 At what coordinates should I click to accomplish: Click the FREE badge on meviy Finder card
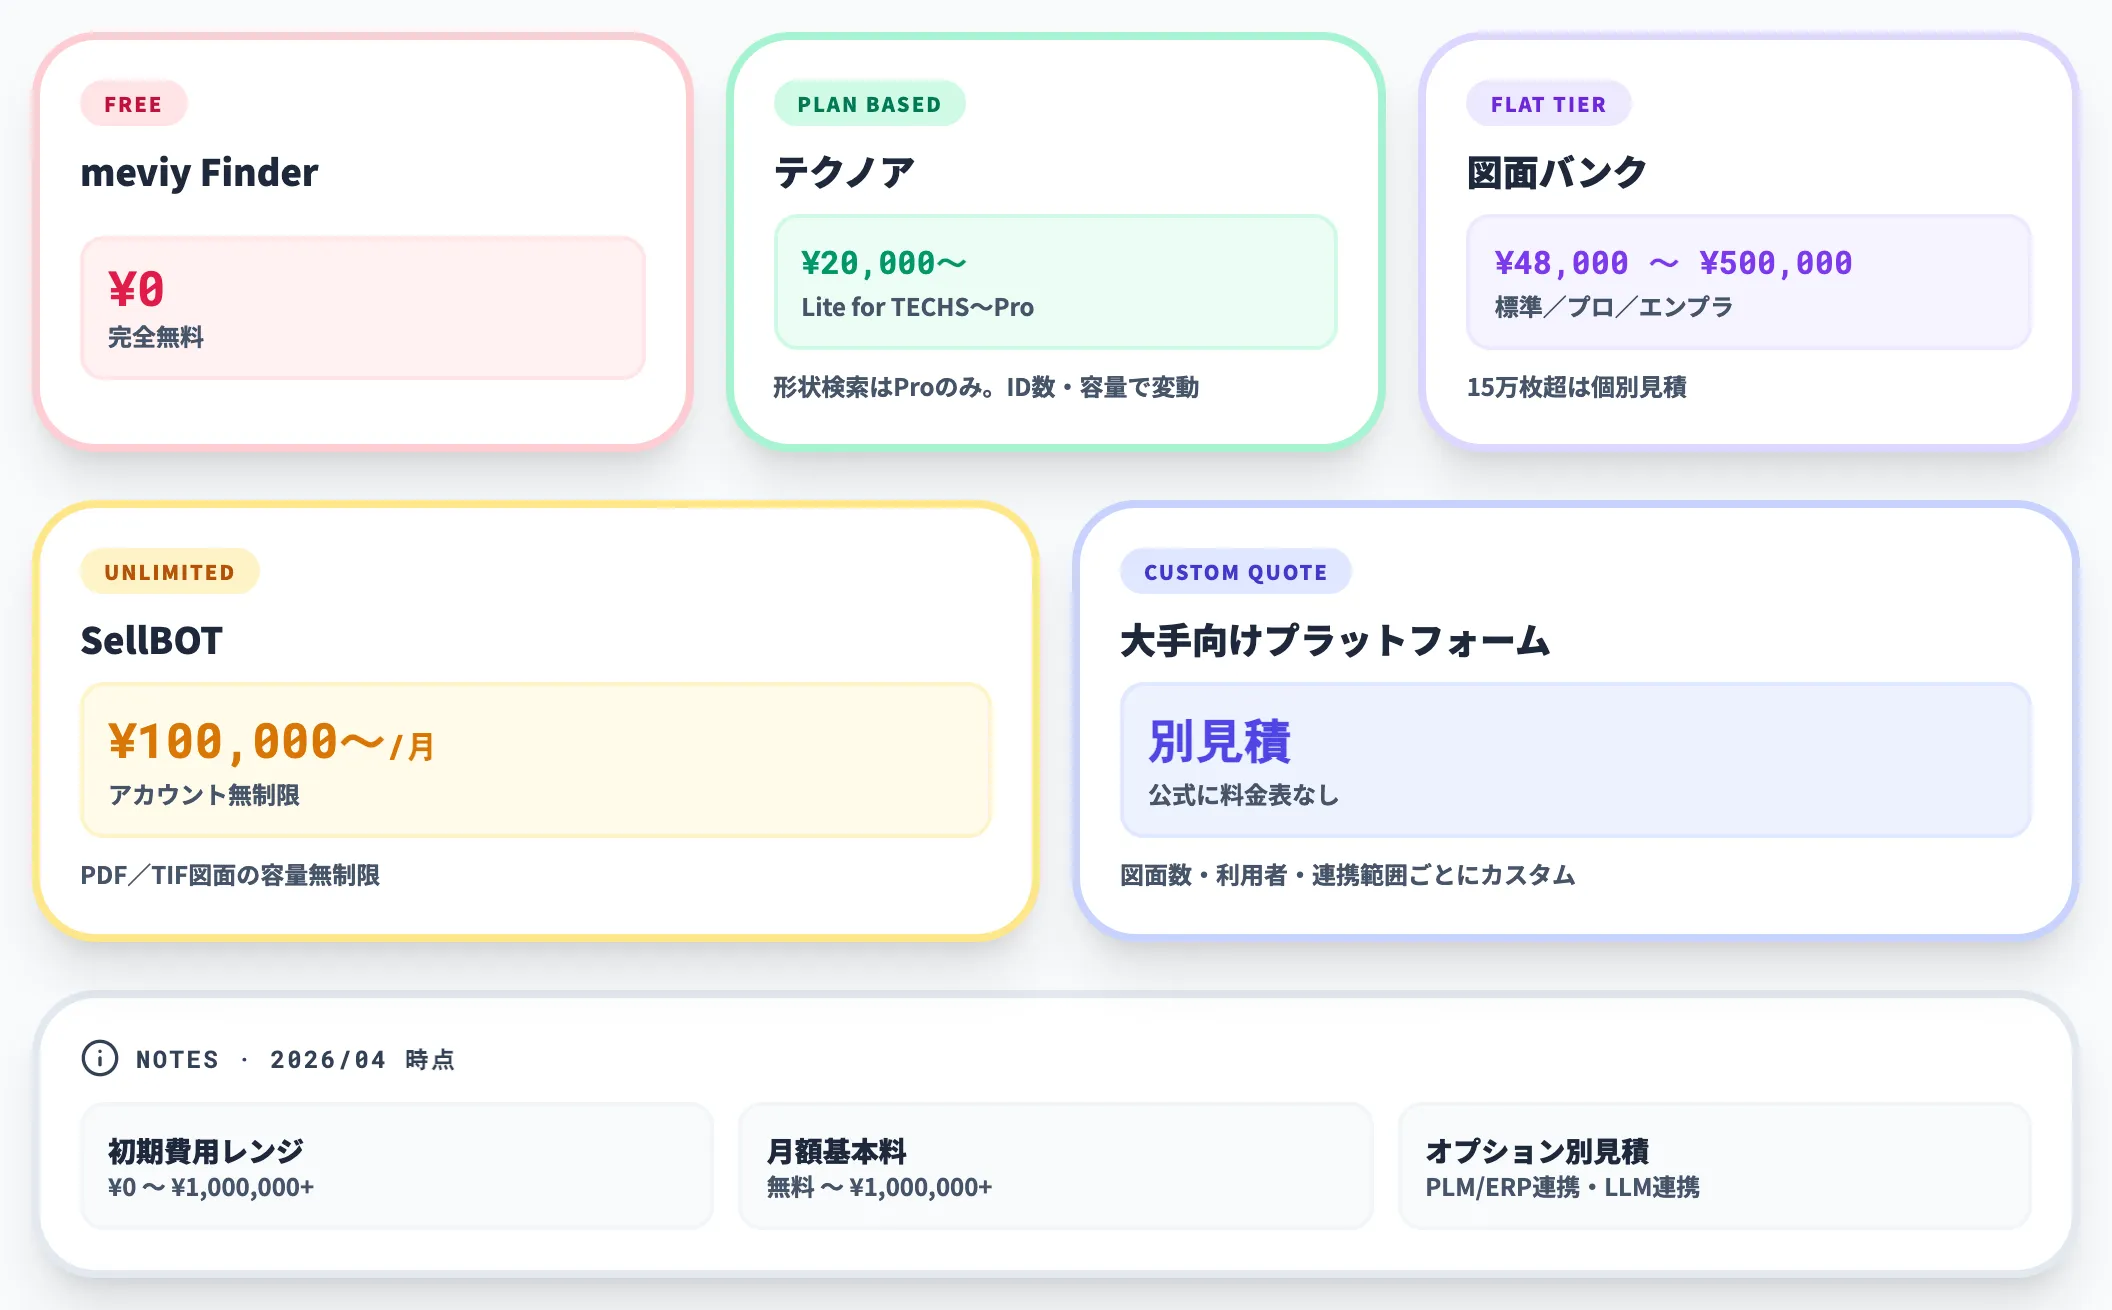[x=133, y=104]
